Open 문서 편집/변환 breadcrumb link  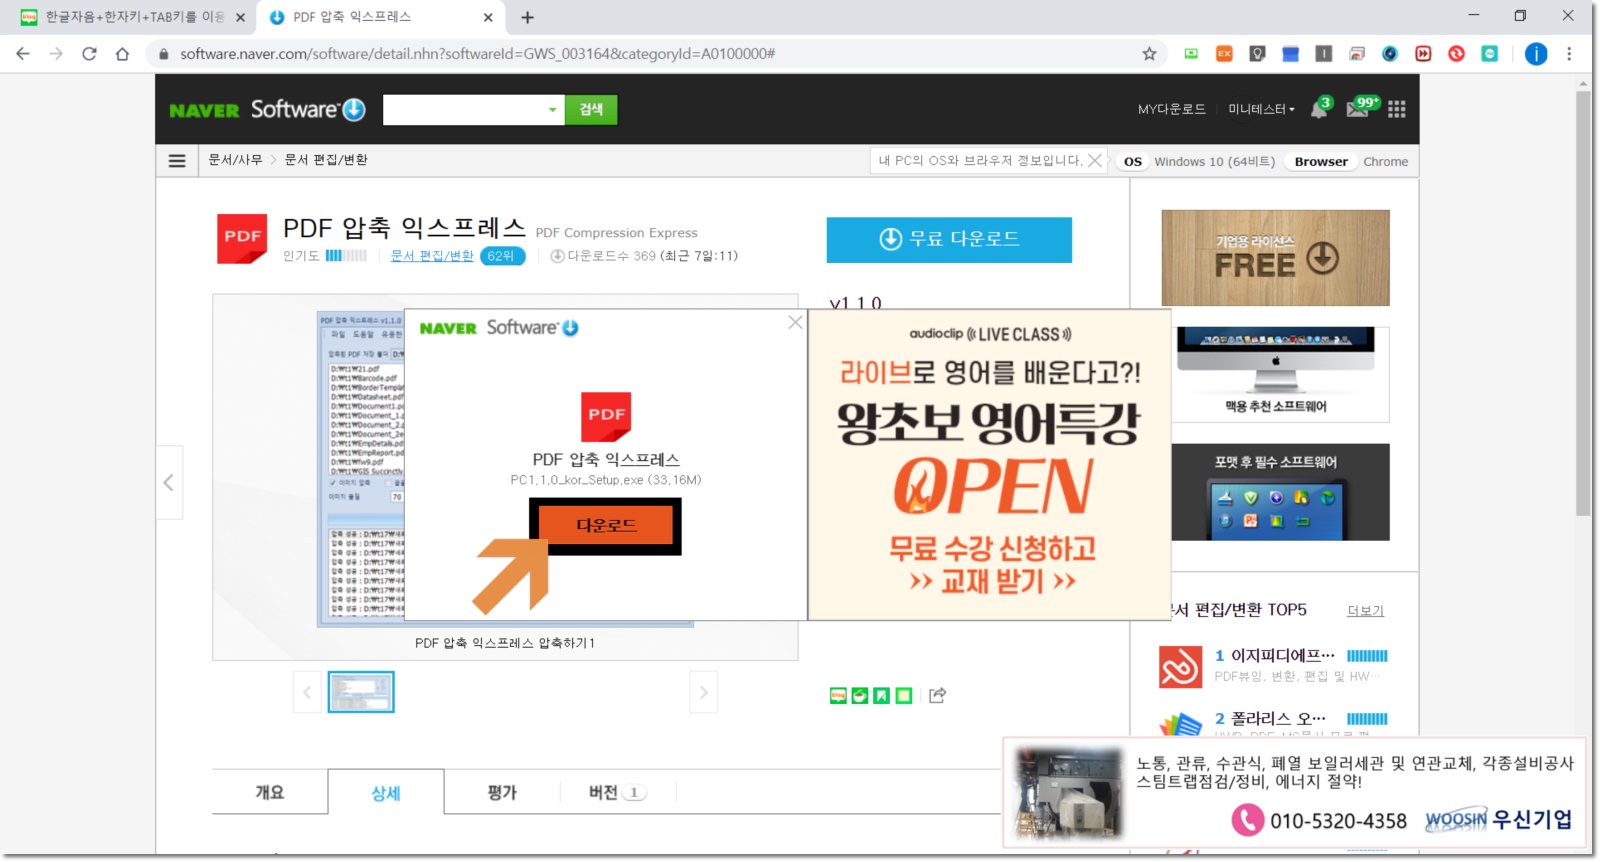(x=326, y=160)
